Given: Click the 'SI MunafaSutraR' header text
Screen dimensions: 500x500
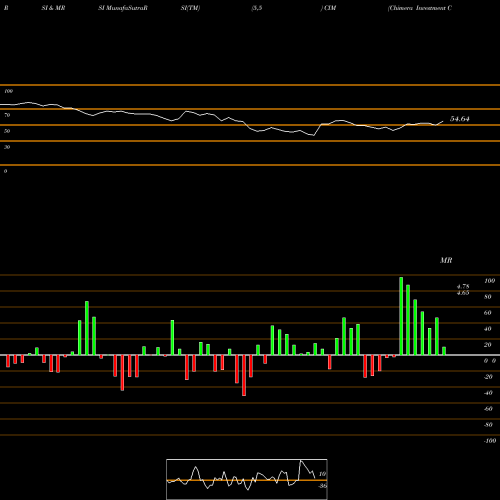Looking at the screenshot, I should (123, 8).
